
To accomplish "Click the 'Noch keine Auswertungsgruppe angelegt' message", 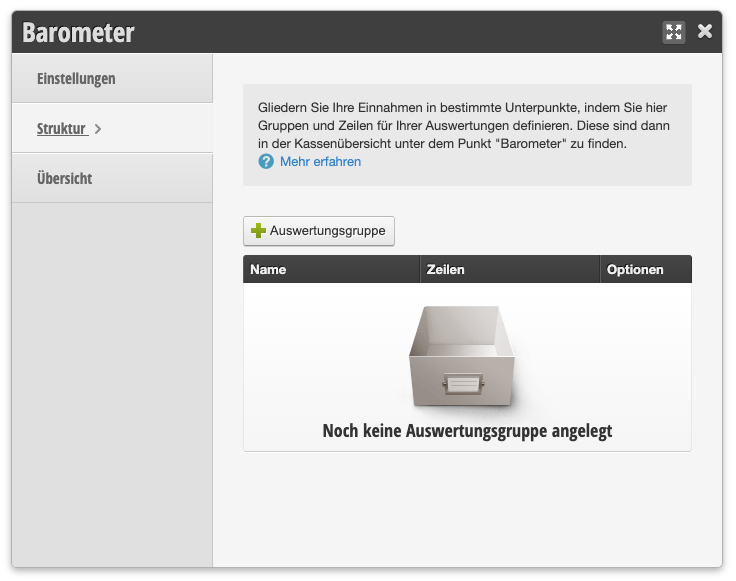I will [467, 431].
